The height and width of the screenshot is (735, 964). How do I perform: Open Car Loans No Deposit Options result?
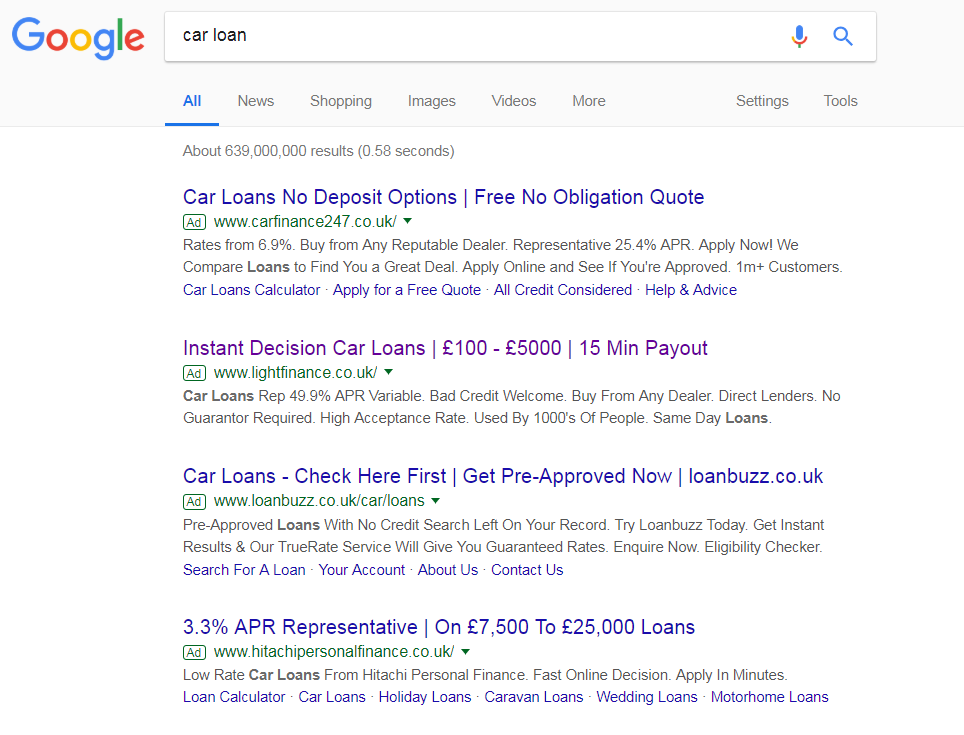443,197
